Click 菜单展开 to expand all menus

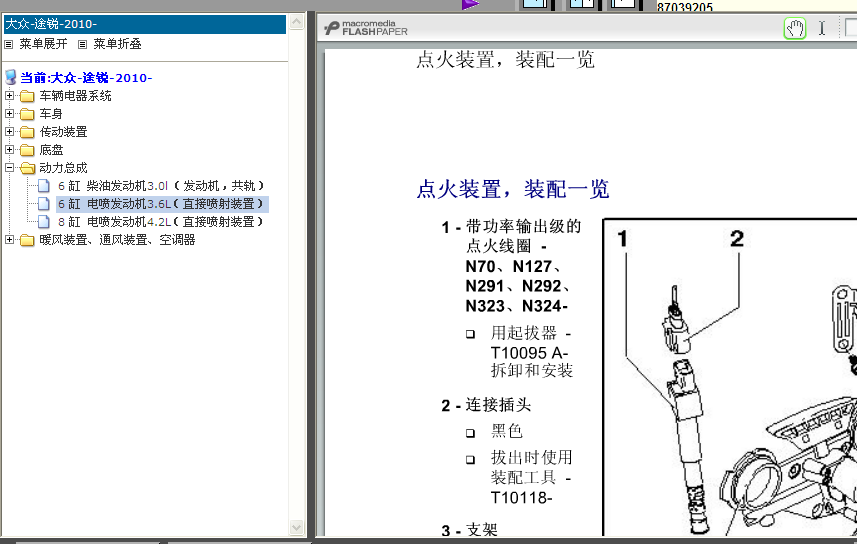point(43,44)
